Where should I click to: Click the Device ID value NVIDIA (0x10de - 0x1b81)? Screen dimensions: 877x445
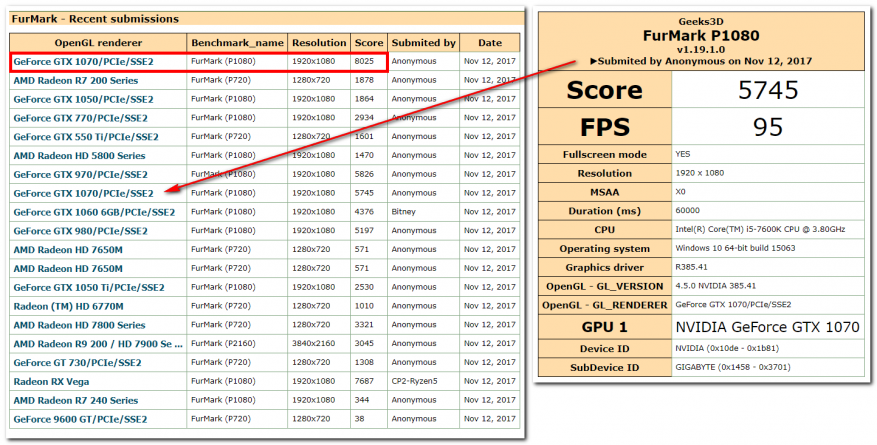(727, 348)
